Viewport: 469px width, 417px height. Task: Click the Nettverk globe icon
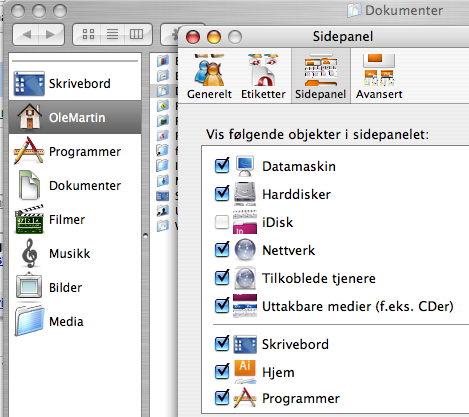(245, 250)
